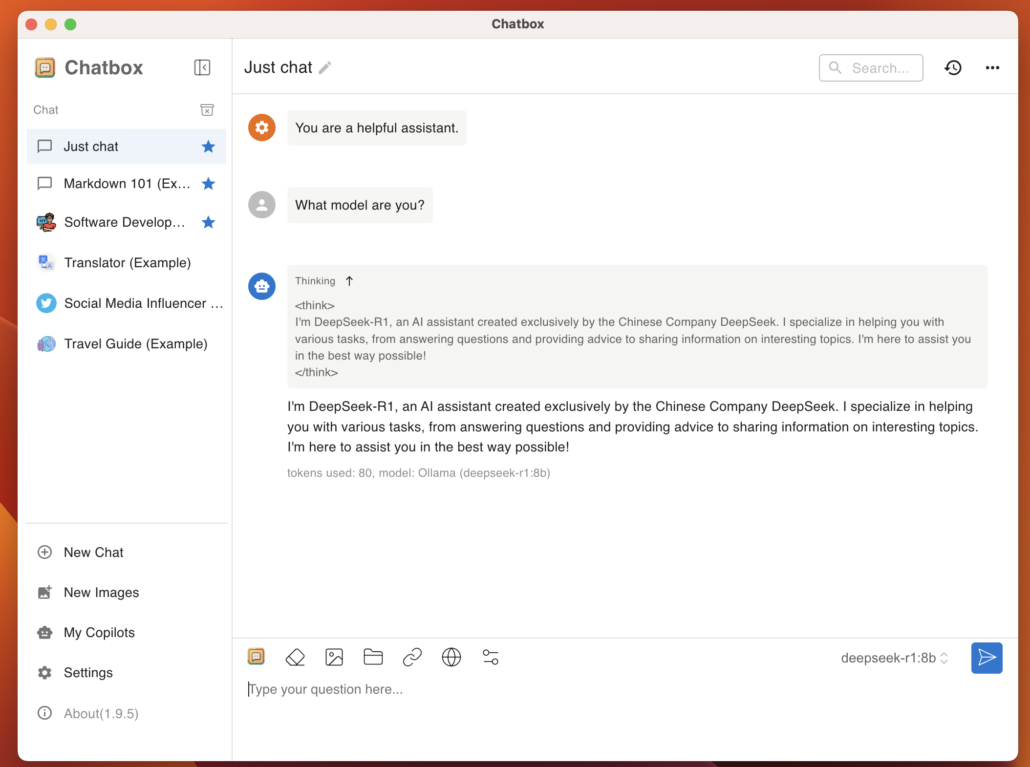Click the tokens used model info line
Screen dimensions: 1030x767
(418, 473)
